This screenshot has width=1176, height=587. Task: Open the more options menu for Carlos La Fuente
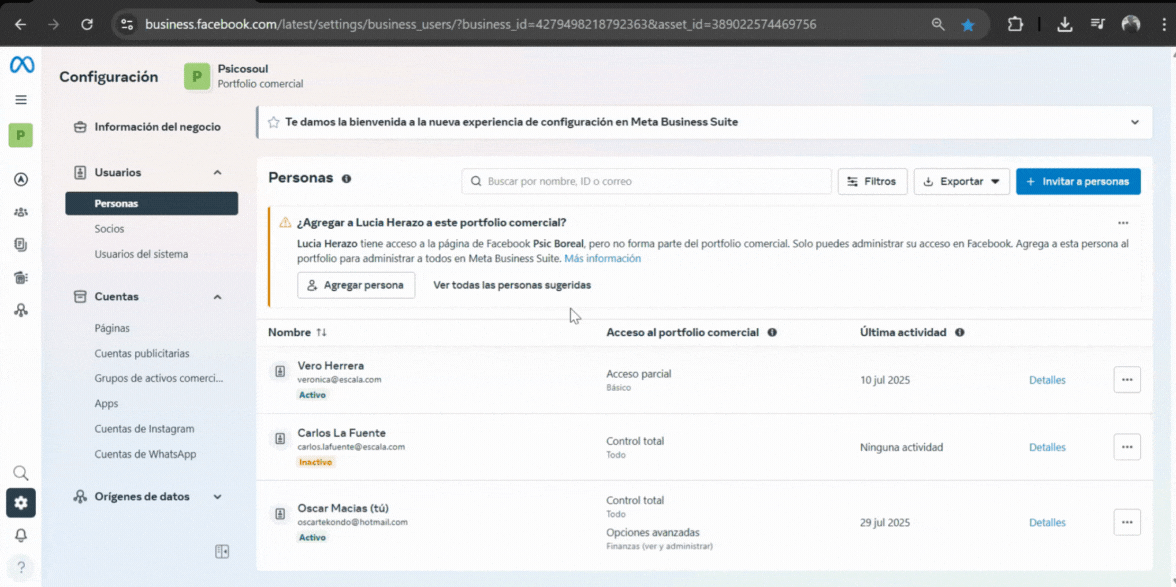(1127, 447)
